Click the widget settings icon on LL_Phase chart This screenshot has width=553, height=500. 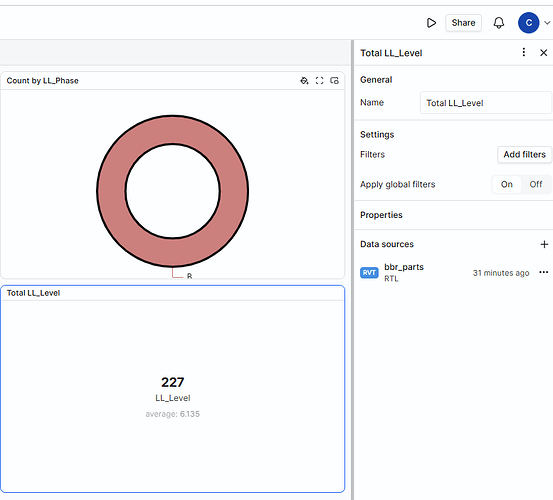pos(334,81)
